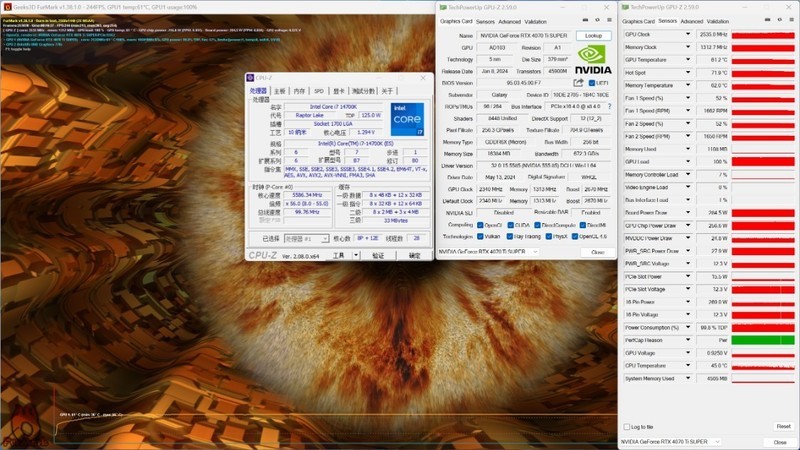800x450 pixels.
Task: Toggle the UEFI checkbox
Action: point(592,83)
